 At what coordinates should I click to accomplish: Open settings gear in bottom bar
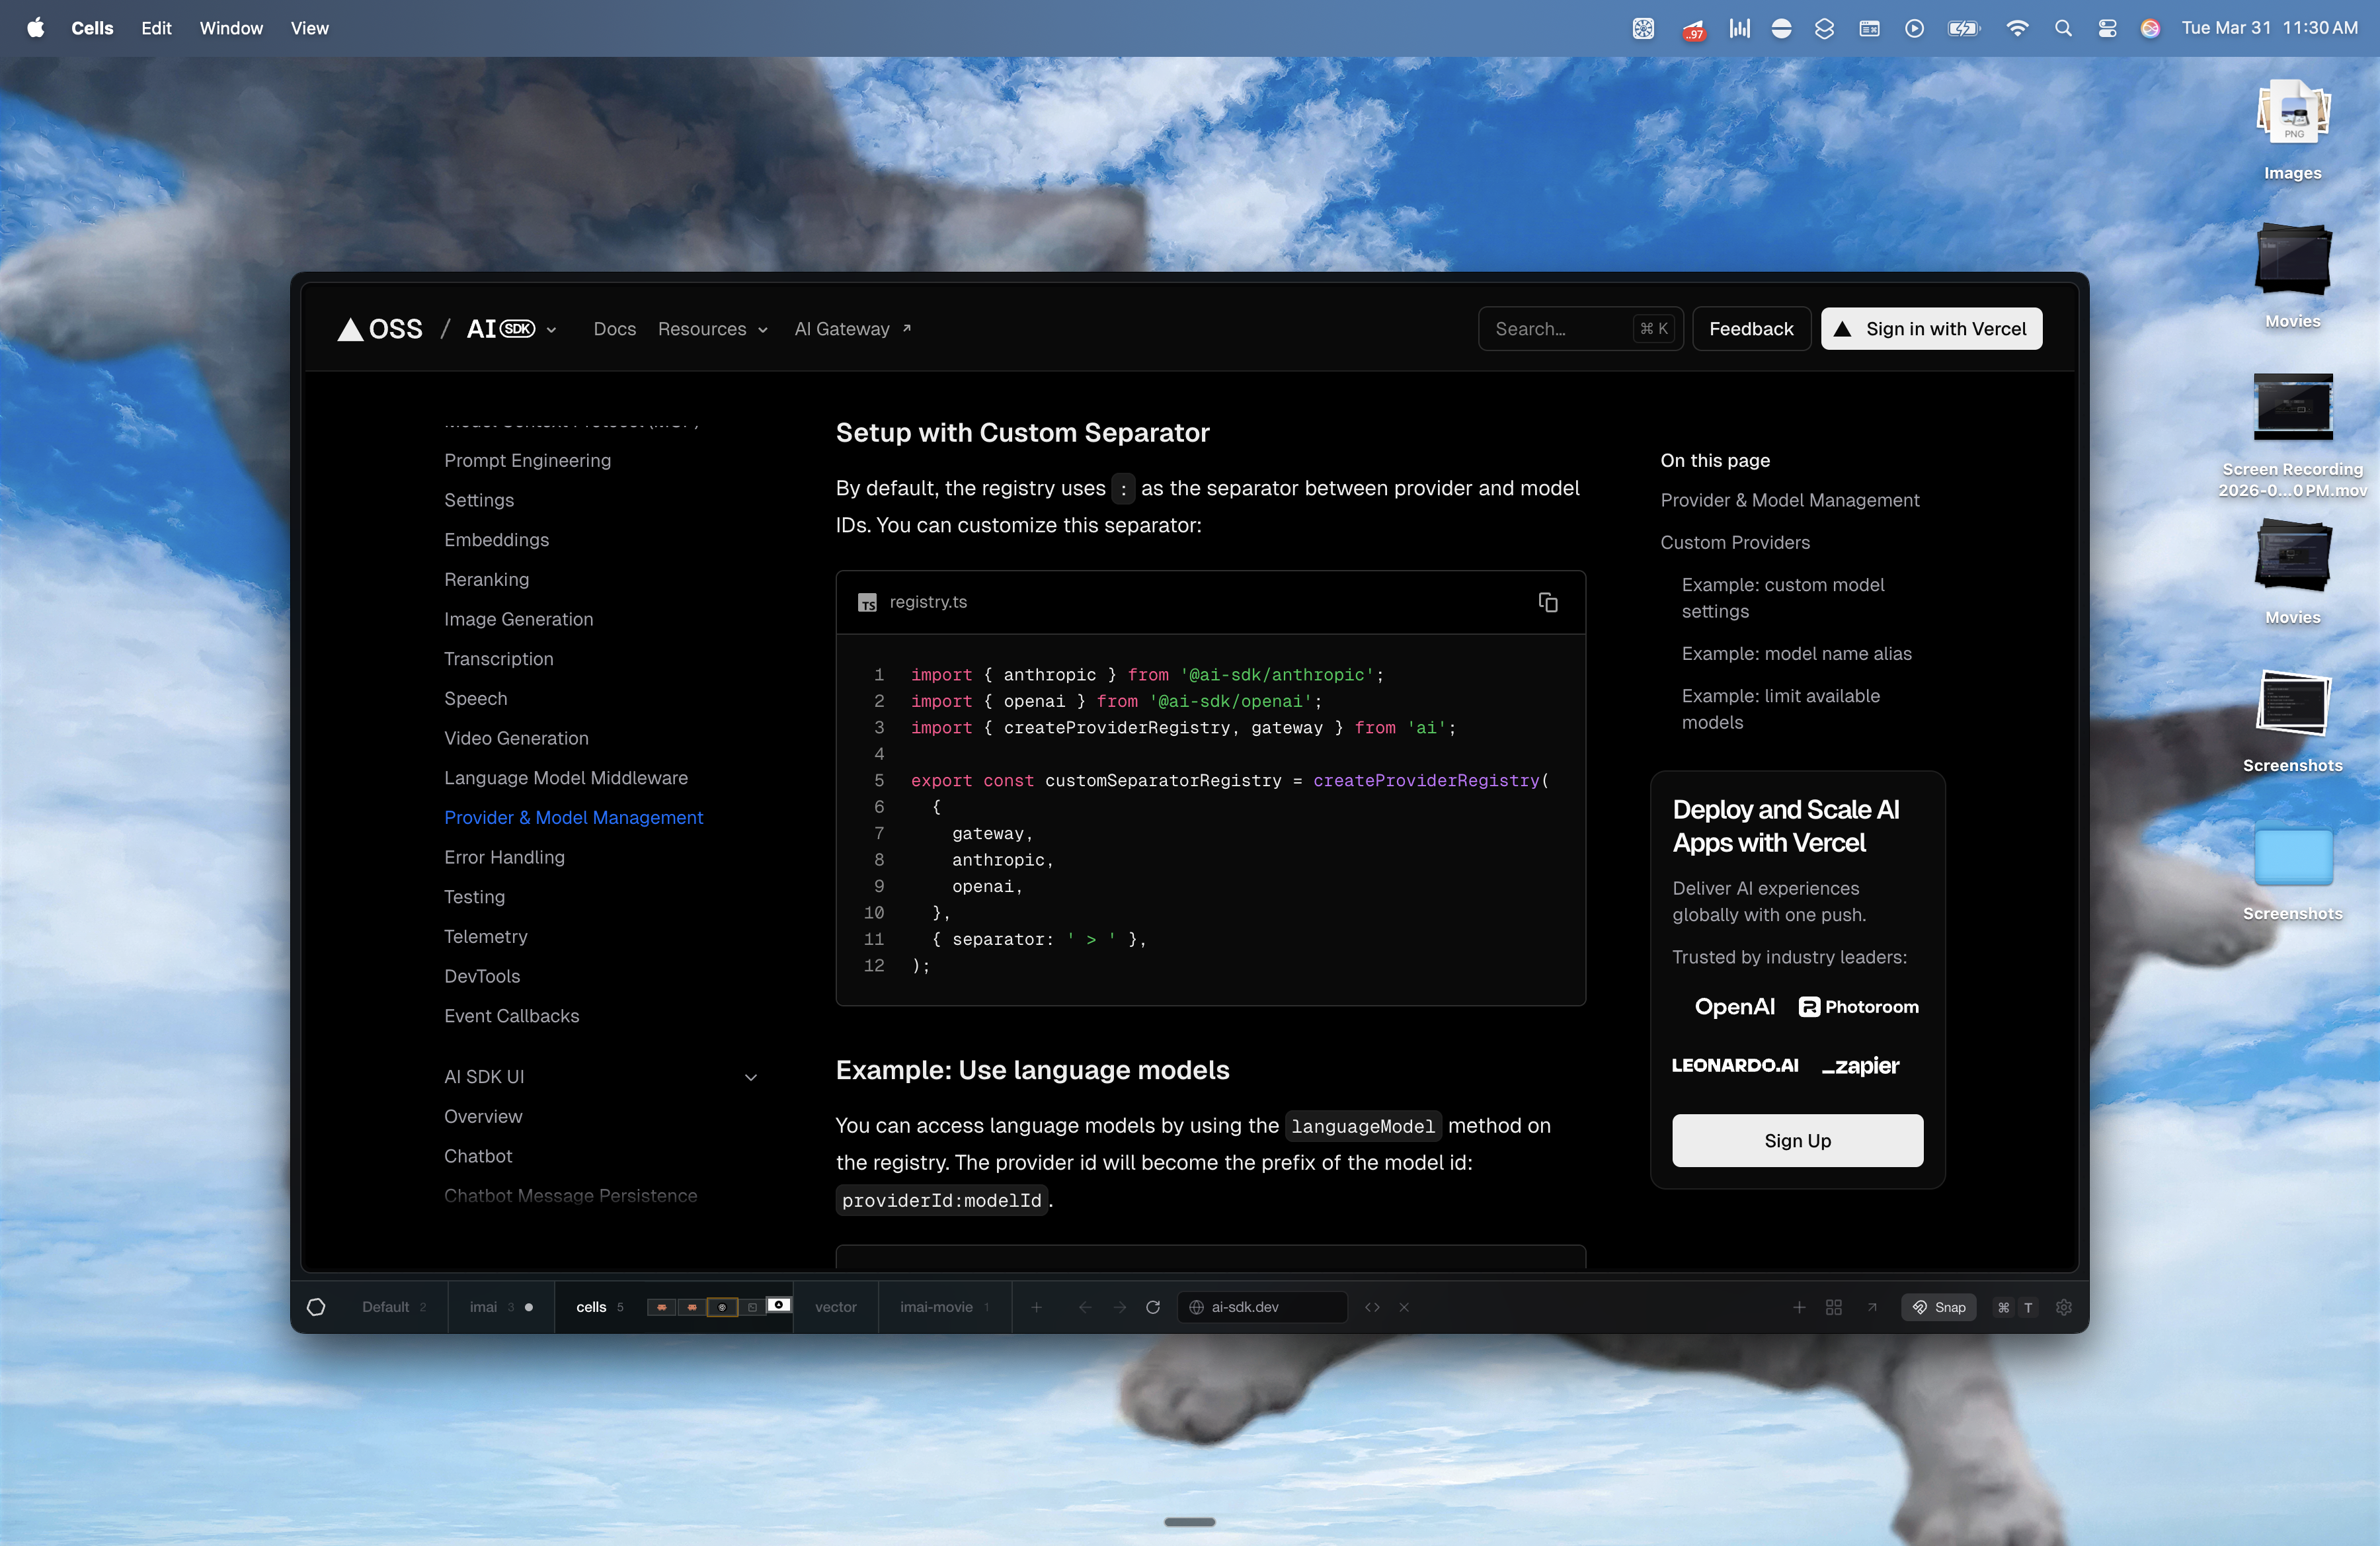[2063, 1307]
